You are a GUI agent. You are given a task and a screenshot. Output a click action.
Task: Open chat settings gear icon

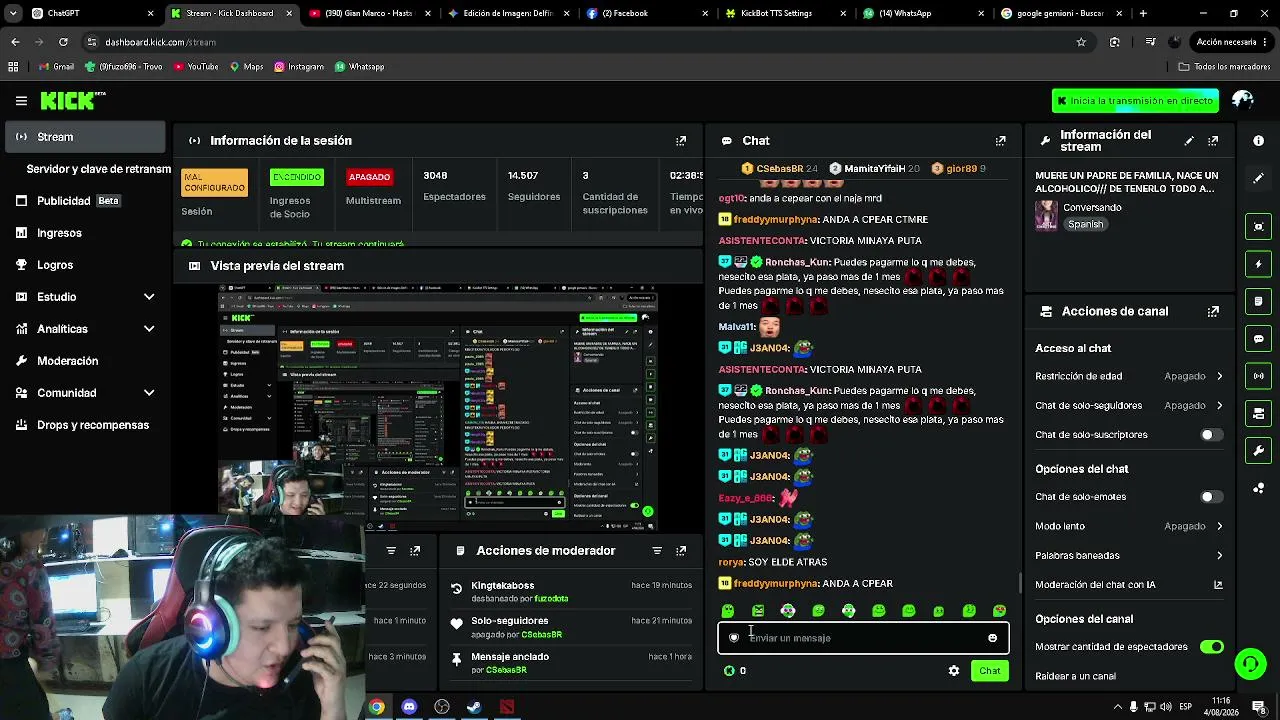954,671
